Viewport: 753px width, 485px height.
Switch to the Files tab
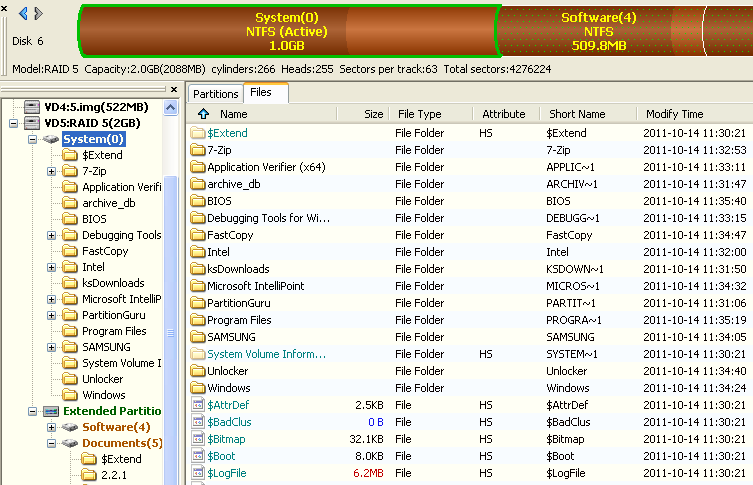(x=261, y=93)
